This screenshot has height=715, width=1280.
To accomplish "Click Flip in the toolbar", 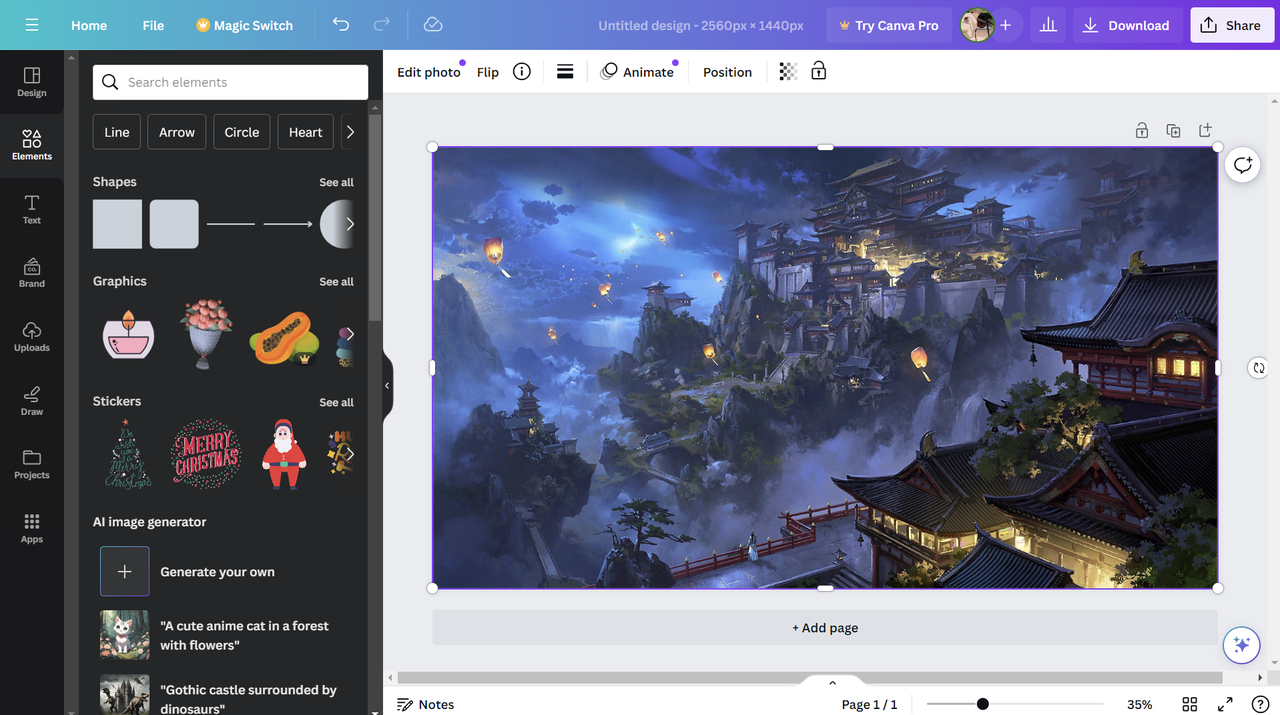I will pos(488,72).
